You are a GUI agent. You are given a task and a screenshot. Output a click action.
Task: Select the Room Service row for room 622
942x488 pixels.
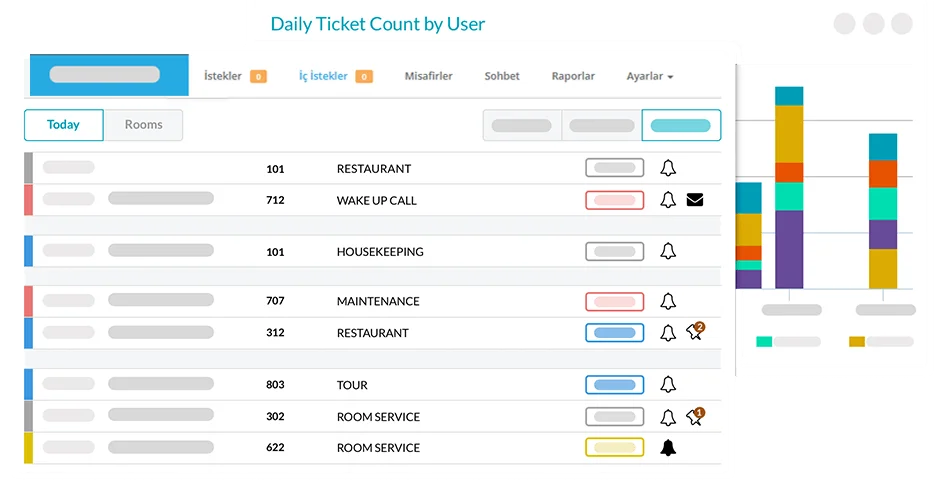click(x=378, y=448)
